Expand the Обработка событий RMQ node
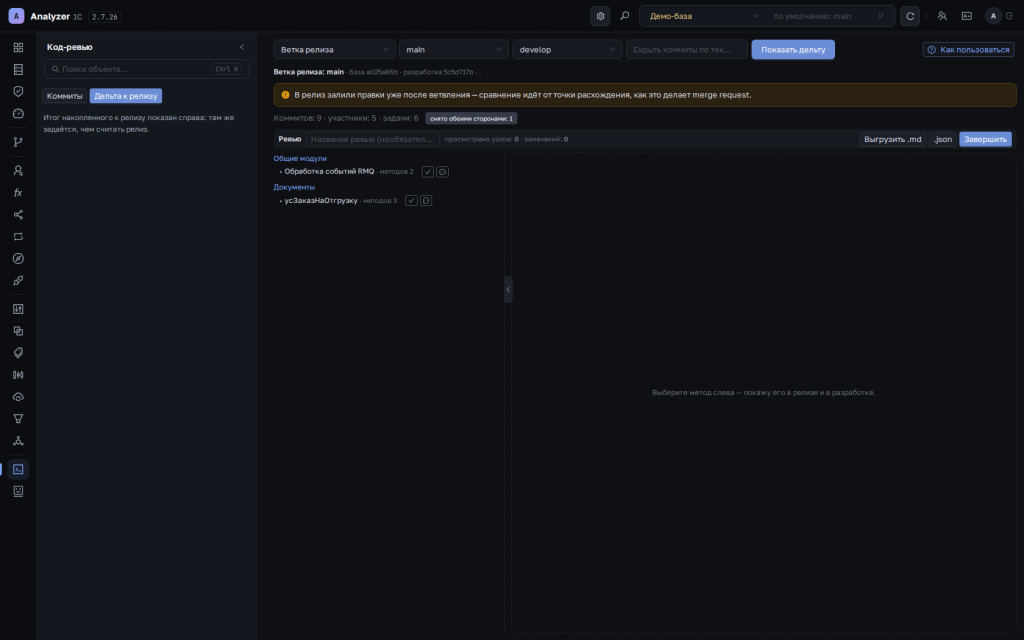The width and height of the screenshot is (1024, 640). (281, 172)
